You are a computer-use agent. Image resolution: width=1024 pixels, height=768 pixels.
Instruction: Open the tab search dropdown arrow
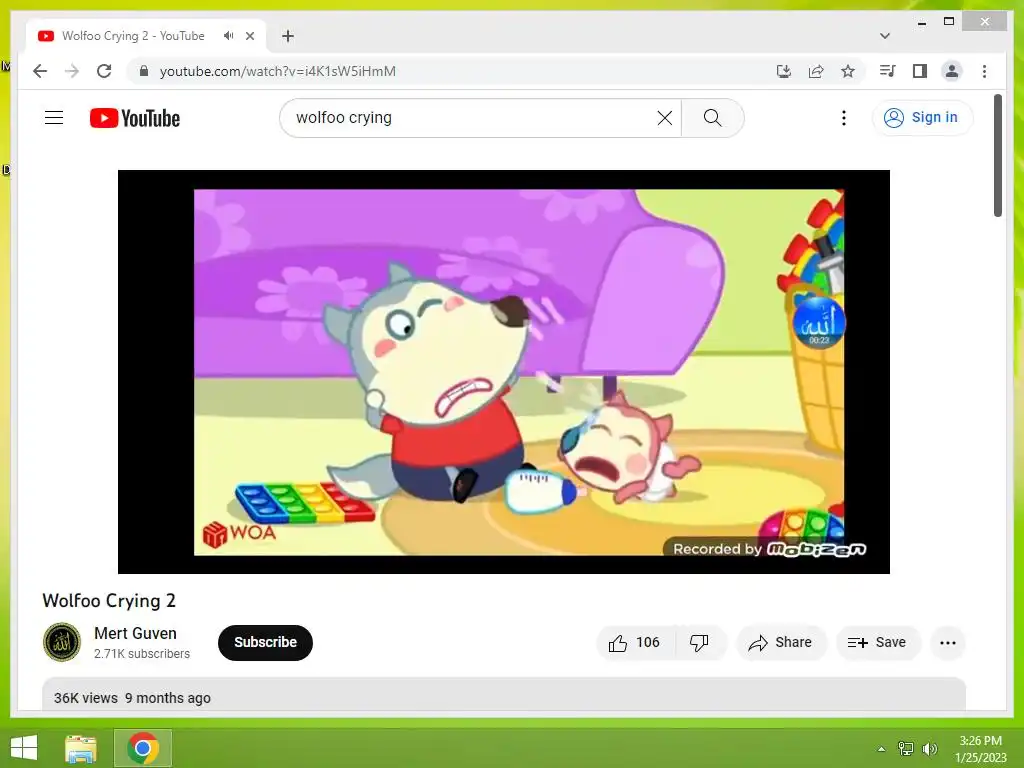pyautogui.click(x=885, y=36)
